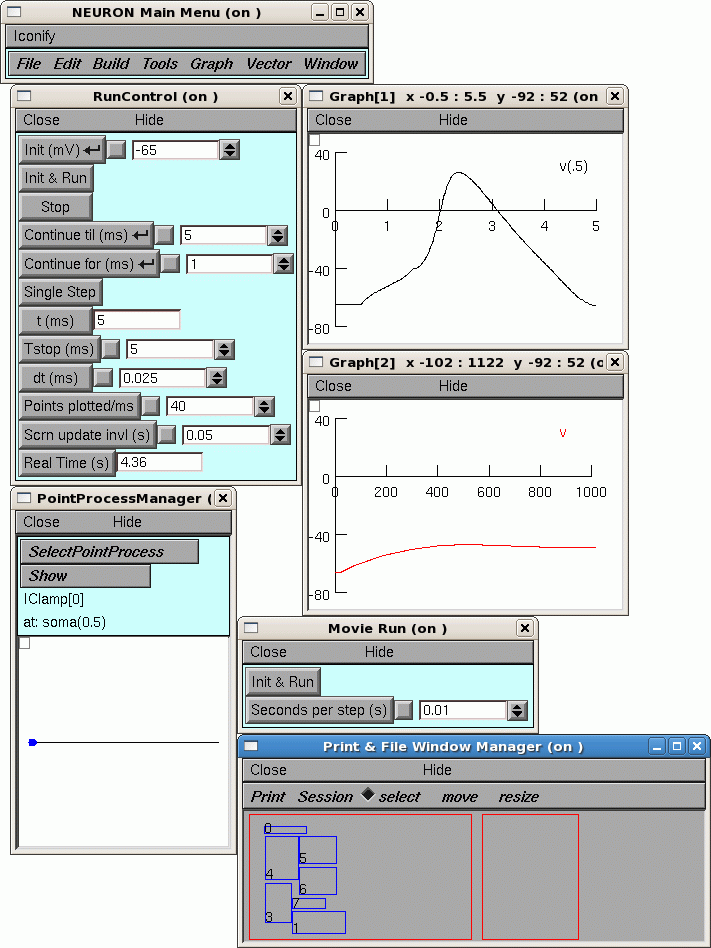Click the dt field showing 0.025
This screenshot has width=711, height=948.
point(162,378)
